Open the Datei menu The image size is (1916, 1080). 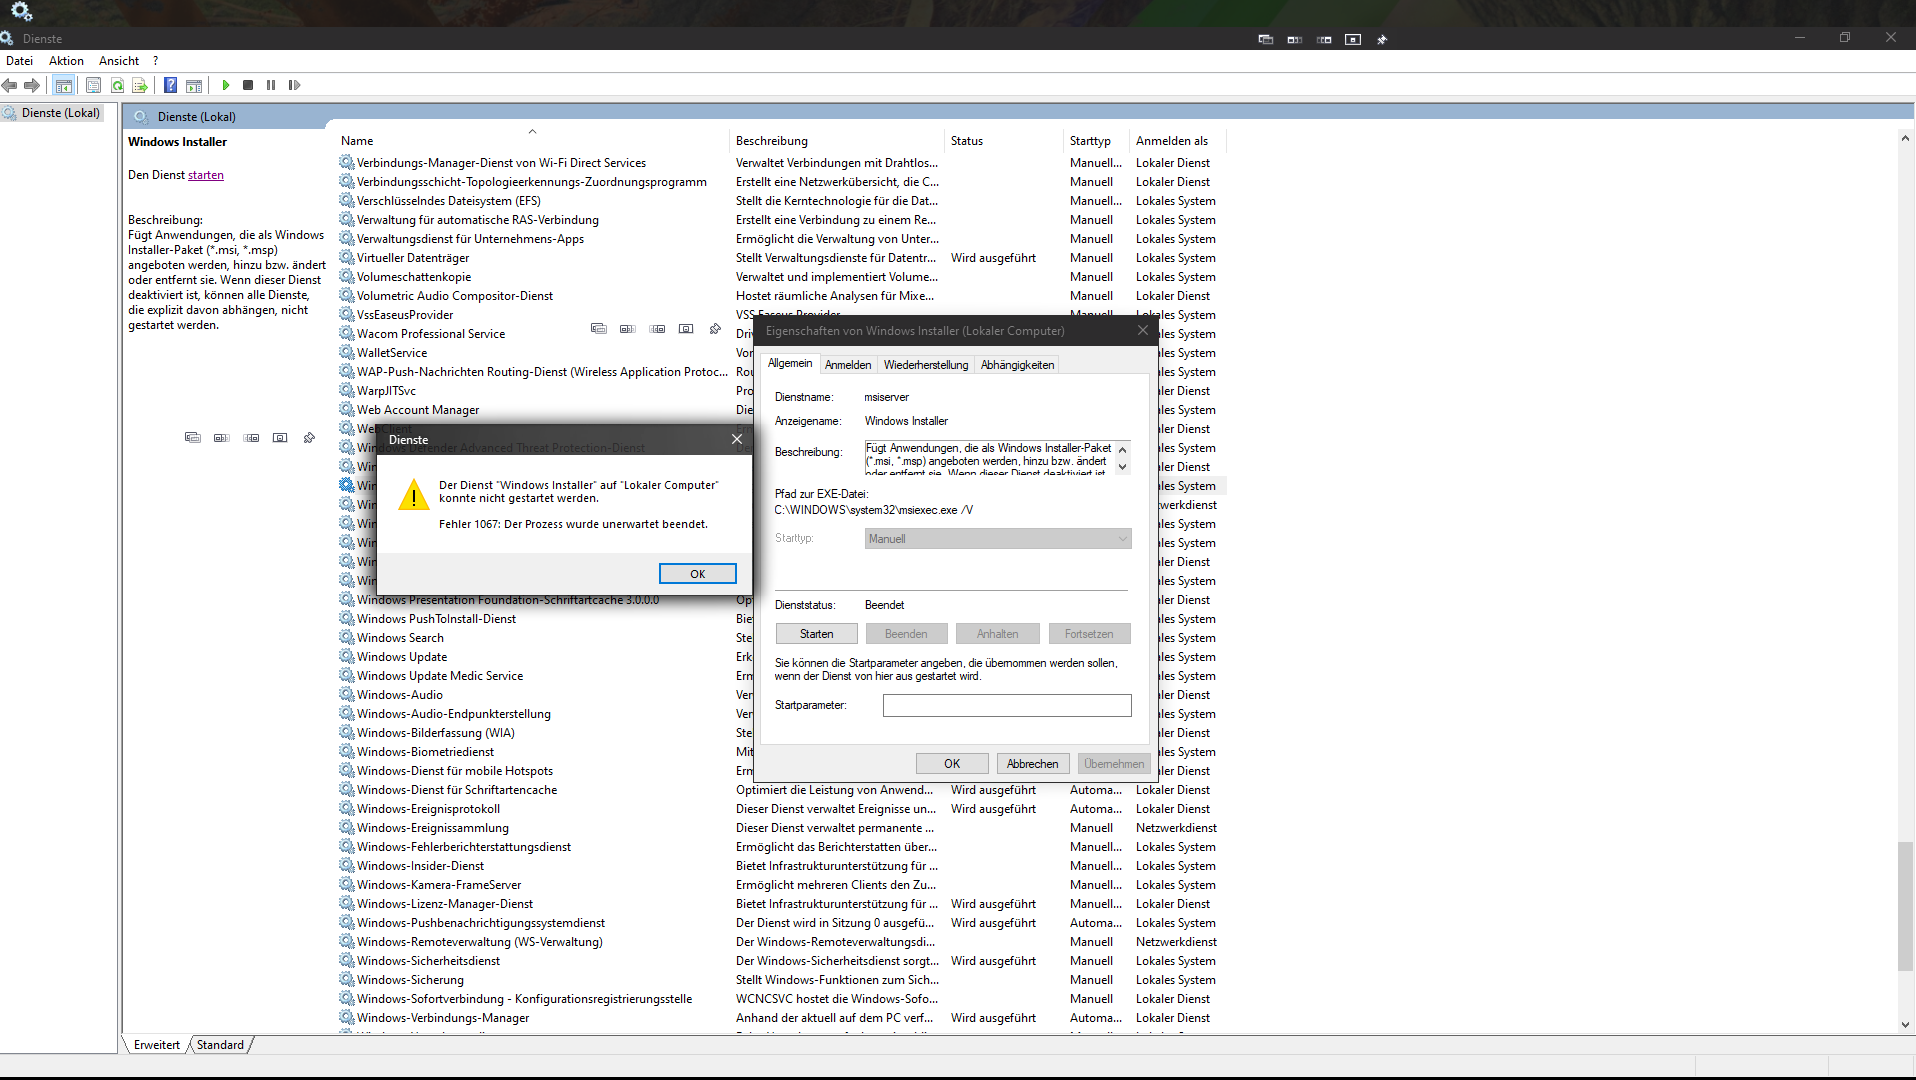[x=19, y=61]
